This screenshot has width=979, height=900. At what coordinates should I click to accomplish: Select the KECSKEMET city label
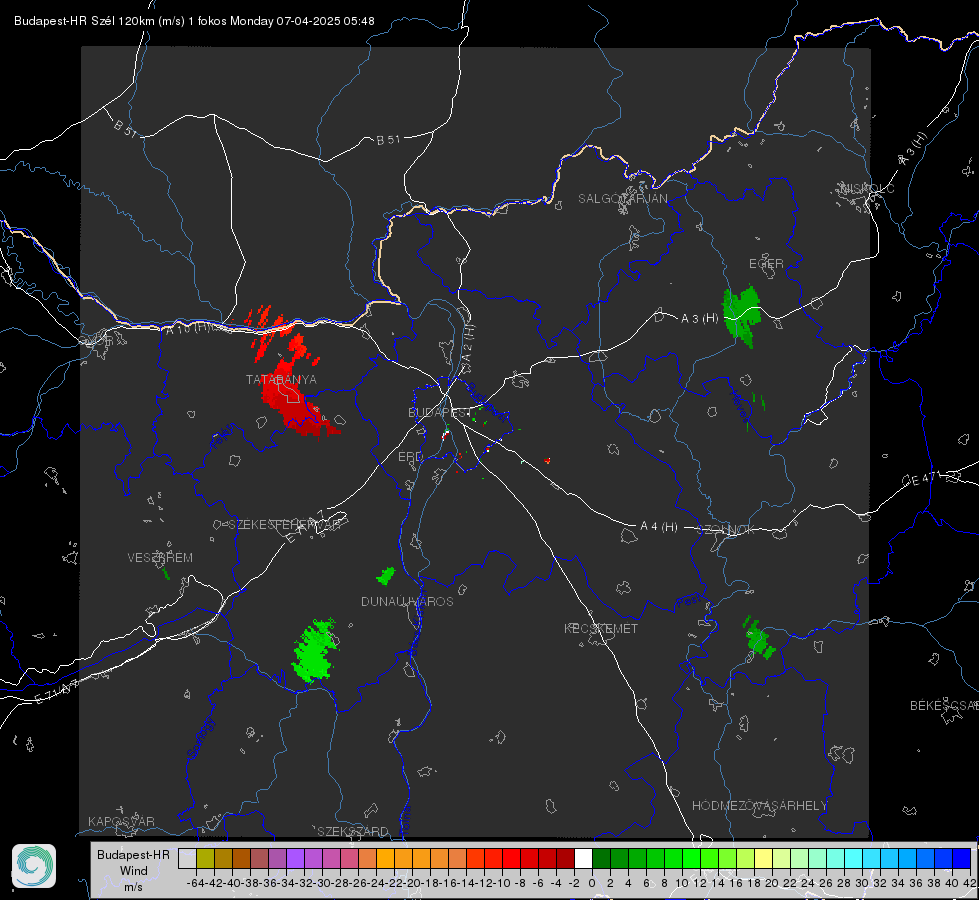601,628
